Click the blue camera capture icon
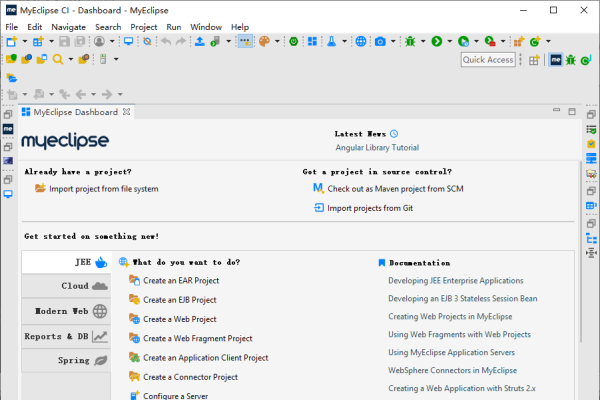Image resolution: width=600 pixels, height=400 pixels. point(380,41)
